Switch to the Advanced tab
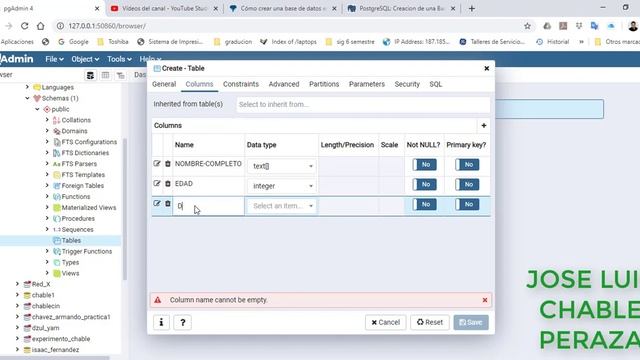Screen dimensions: 640x360 (284, 84)
